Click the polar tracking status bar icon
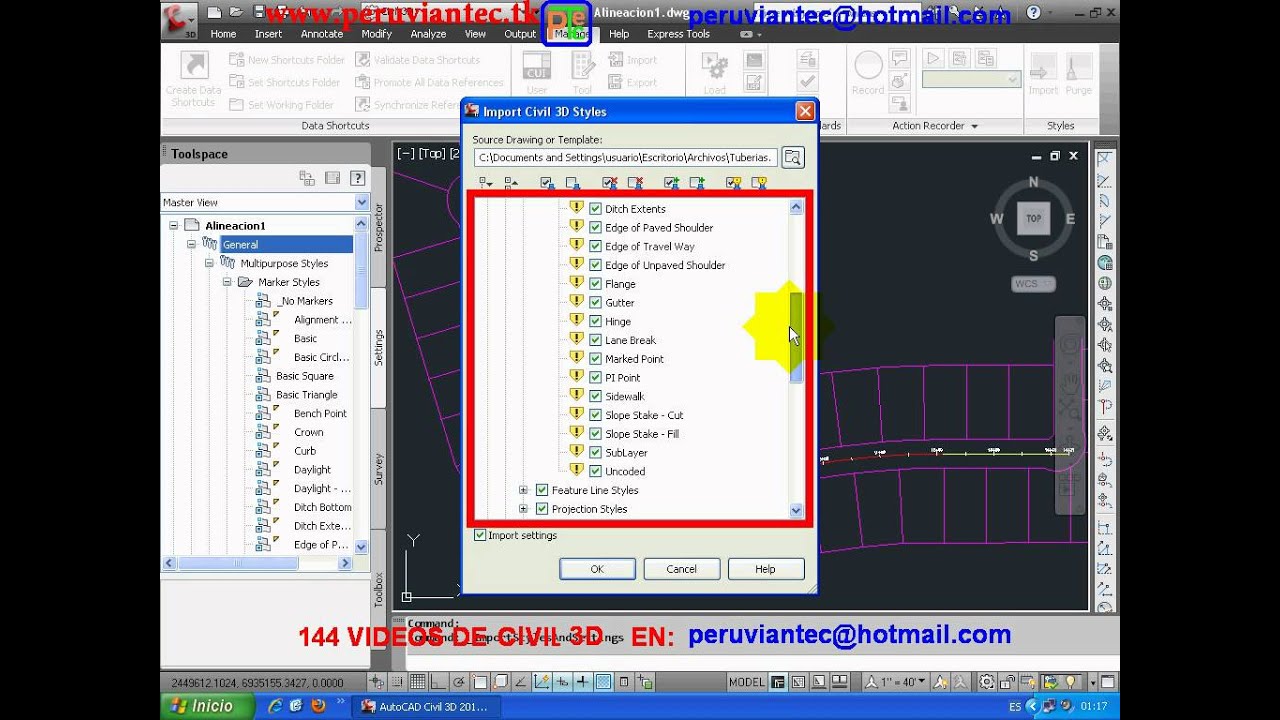 pos(457,682)
